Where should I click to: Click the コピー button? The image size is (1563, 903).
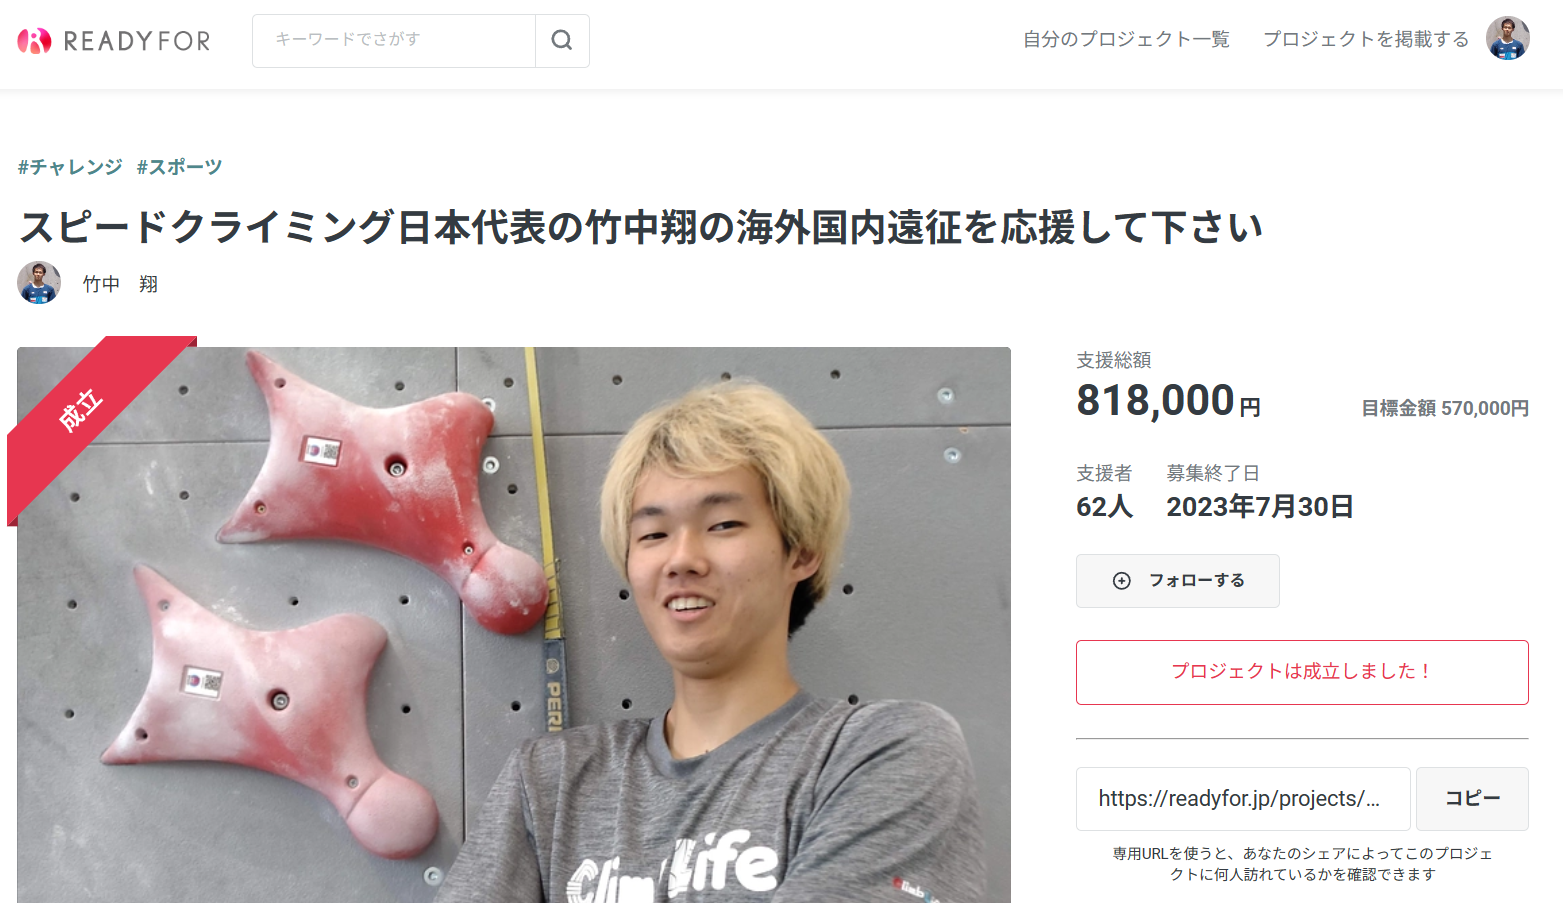coord(1472,799)
